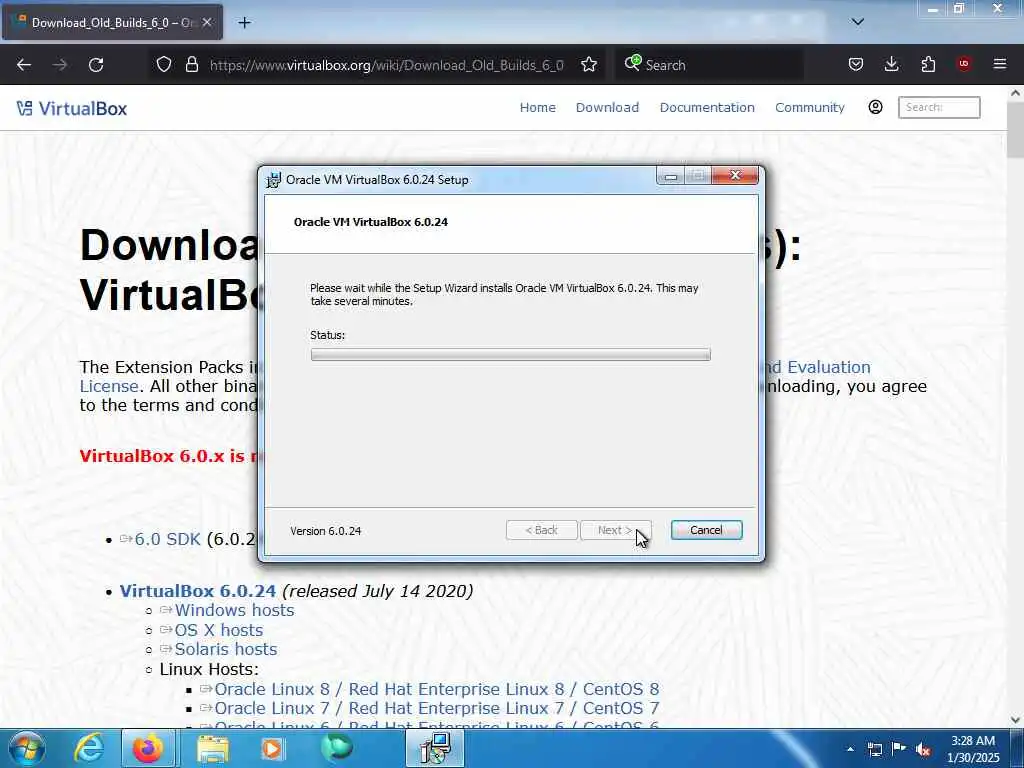1024x768 pixels.
Task: Open the Solaris hosts link
Action: click(225, 649)
